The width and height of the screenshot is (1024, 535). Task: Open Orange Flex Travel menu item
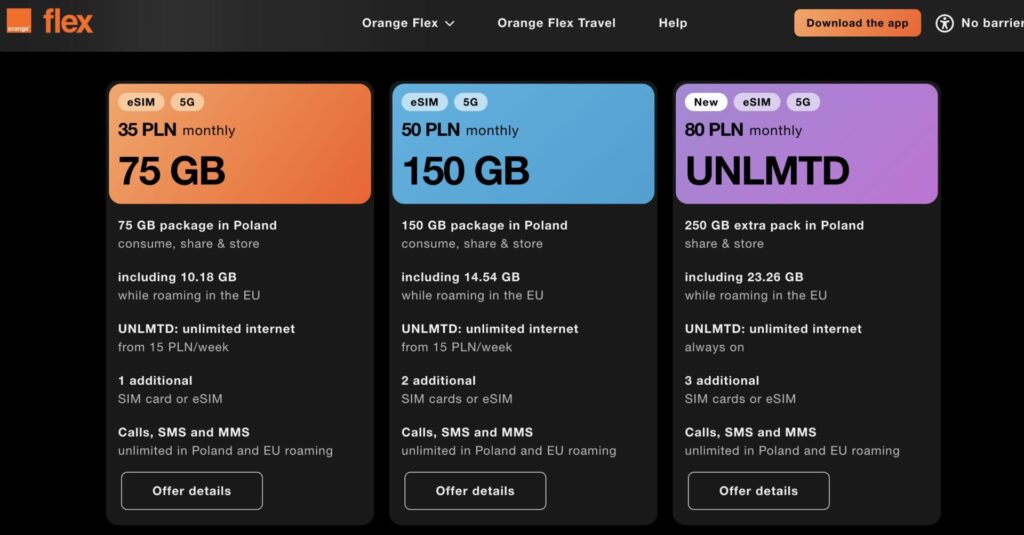coord(556,23)
